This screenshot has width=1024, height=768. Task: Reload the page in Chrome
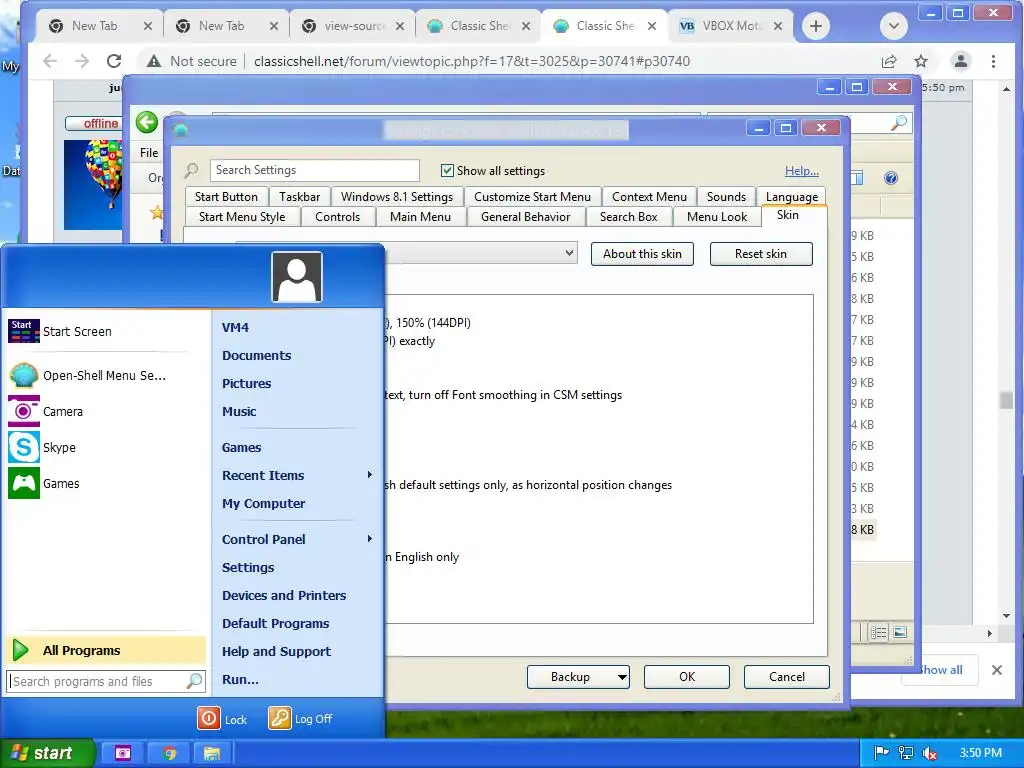(x=114, y=61)
